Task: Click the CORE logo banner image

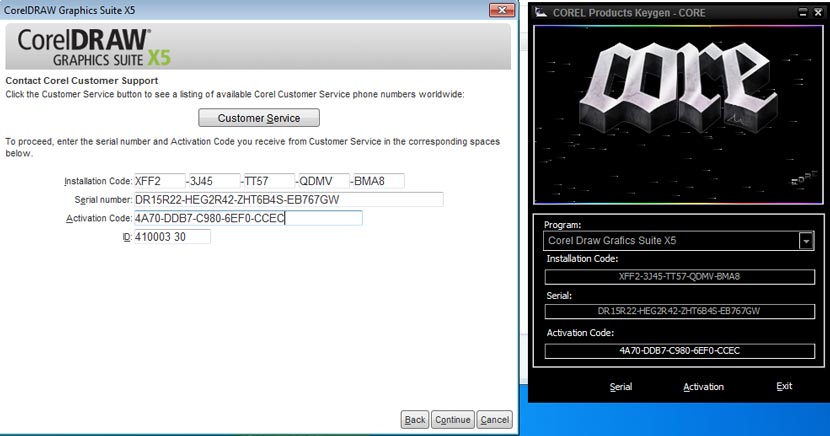Action: [678, 115]
